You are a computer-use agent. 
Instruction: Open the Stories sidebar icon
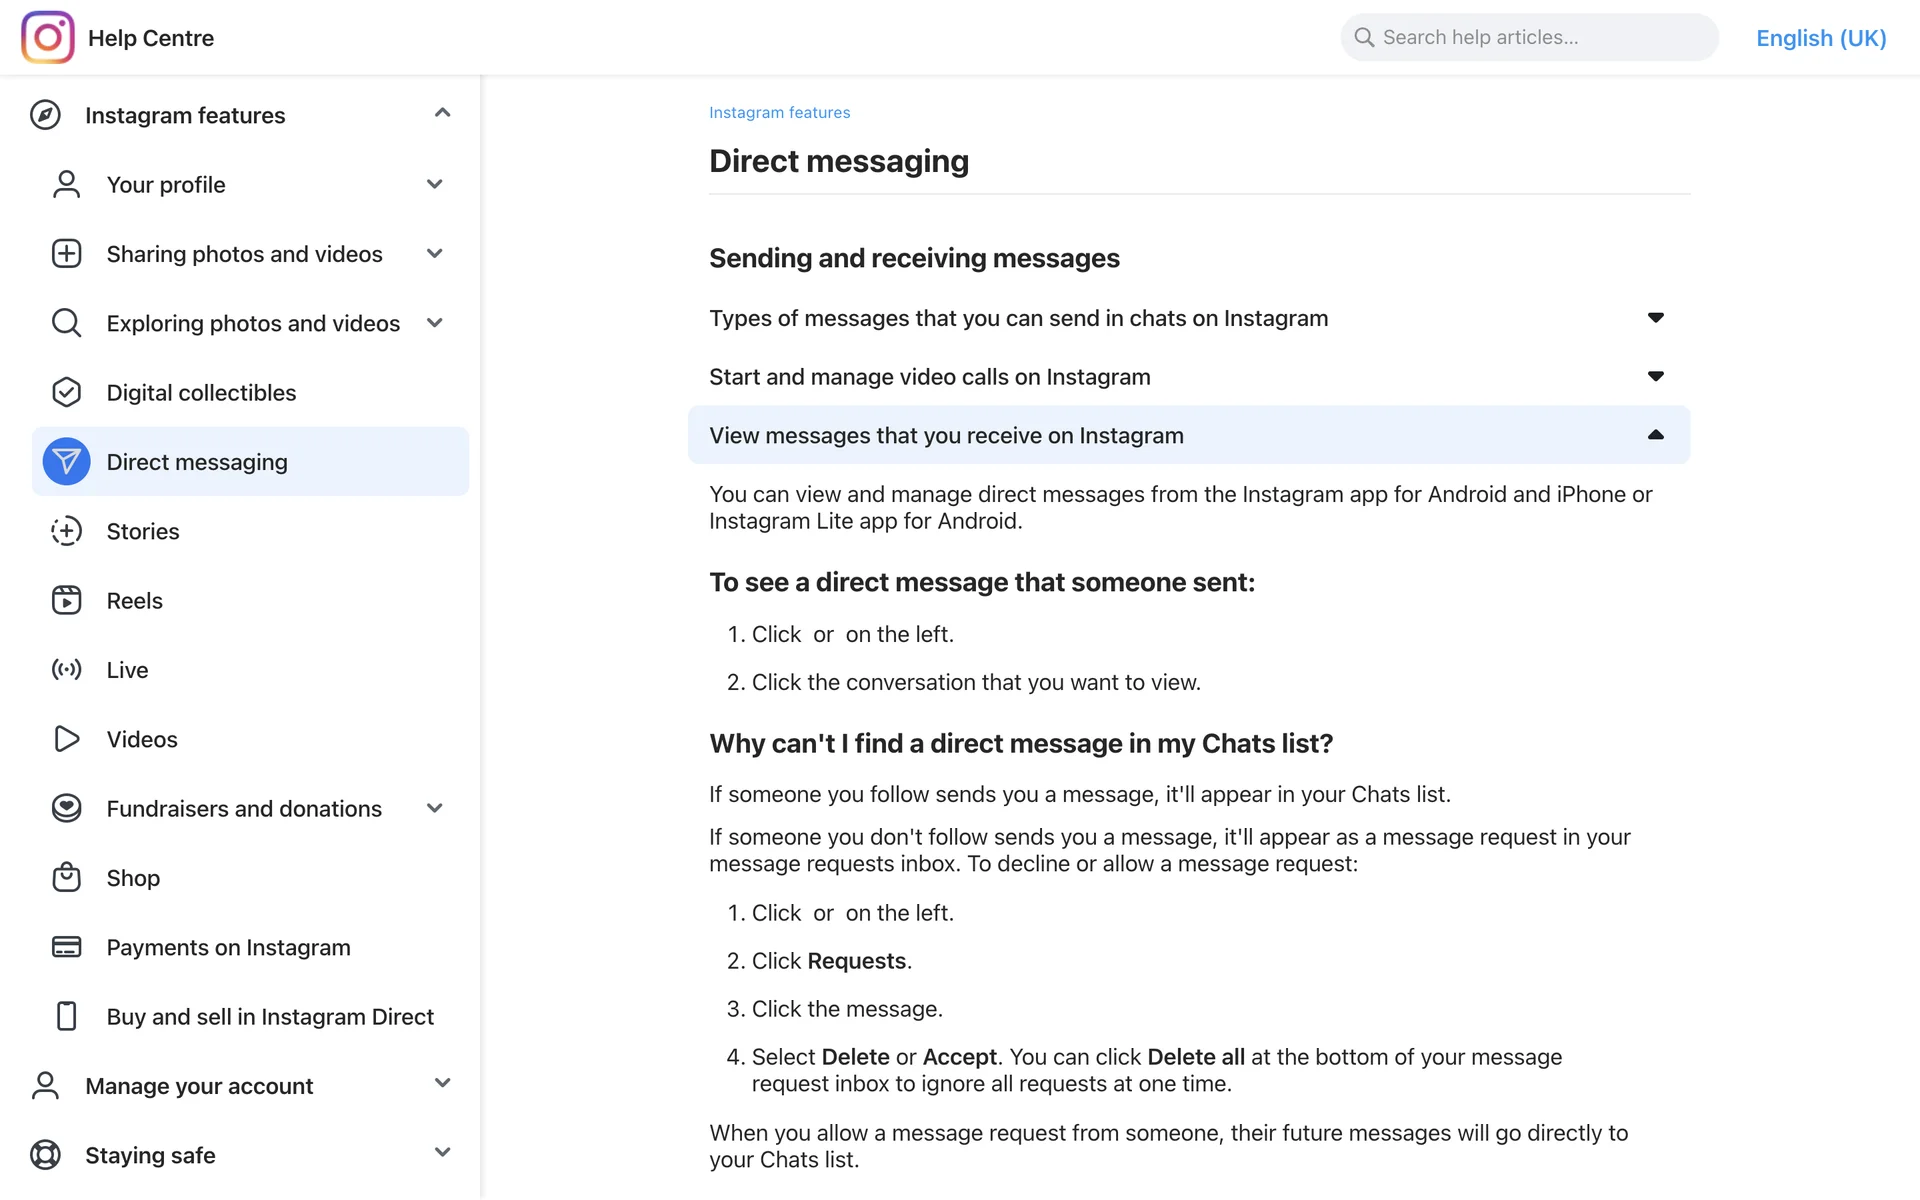(x=66, y=531)
